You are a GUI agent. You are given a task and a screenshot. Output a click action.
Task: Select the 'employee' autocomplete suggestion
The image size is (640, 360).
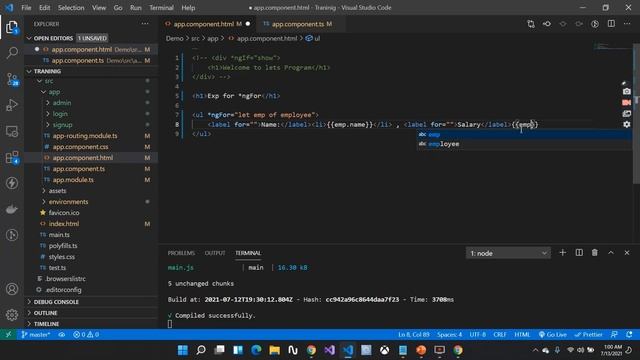coord(524,144)
